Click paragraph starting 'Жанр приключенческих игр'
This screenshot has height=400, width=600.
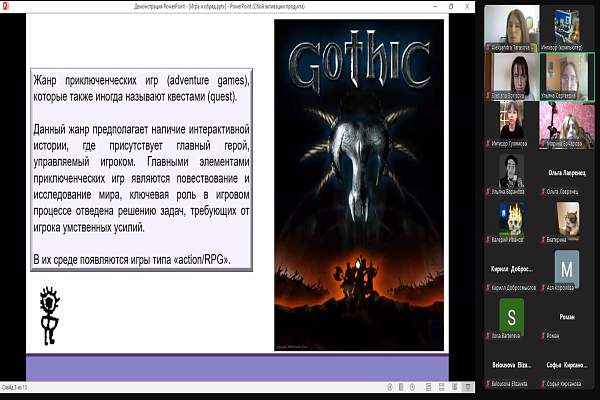click(141, 88)
